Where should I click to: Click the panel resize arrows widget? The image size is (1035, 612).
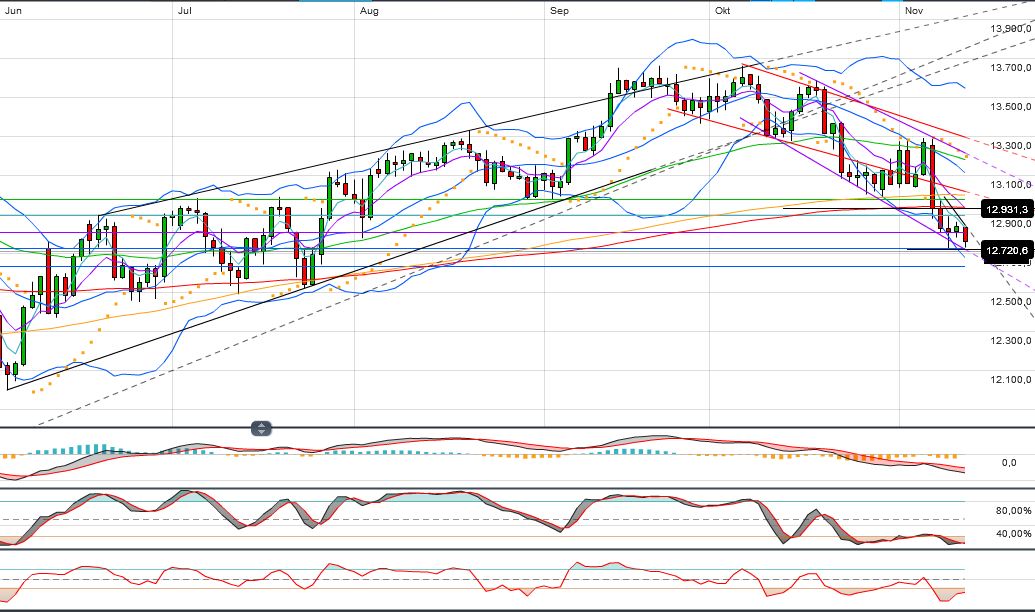[x=259, y=427]
